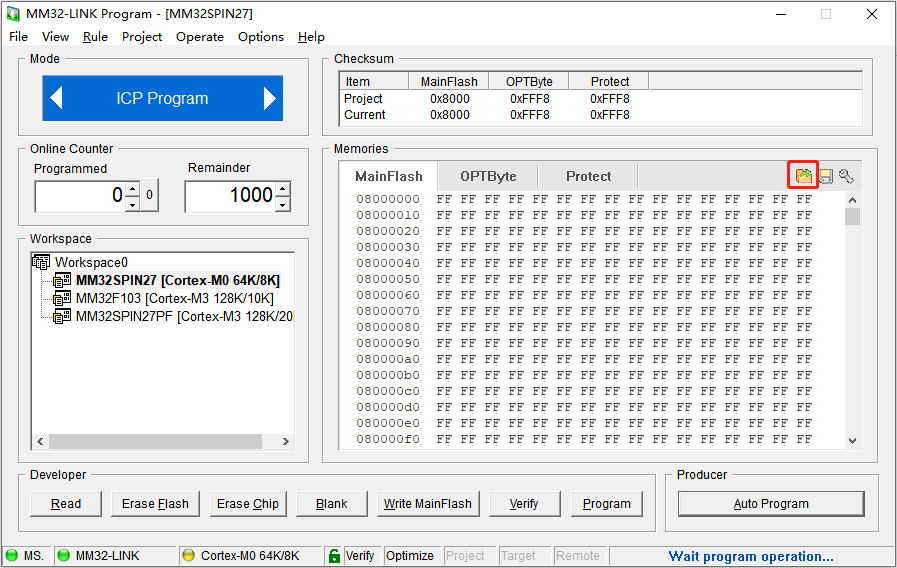Click the Programmed counter input field
The height and width of the screenshot is (568, 897).
coord(80,196)
